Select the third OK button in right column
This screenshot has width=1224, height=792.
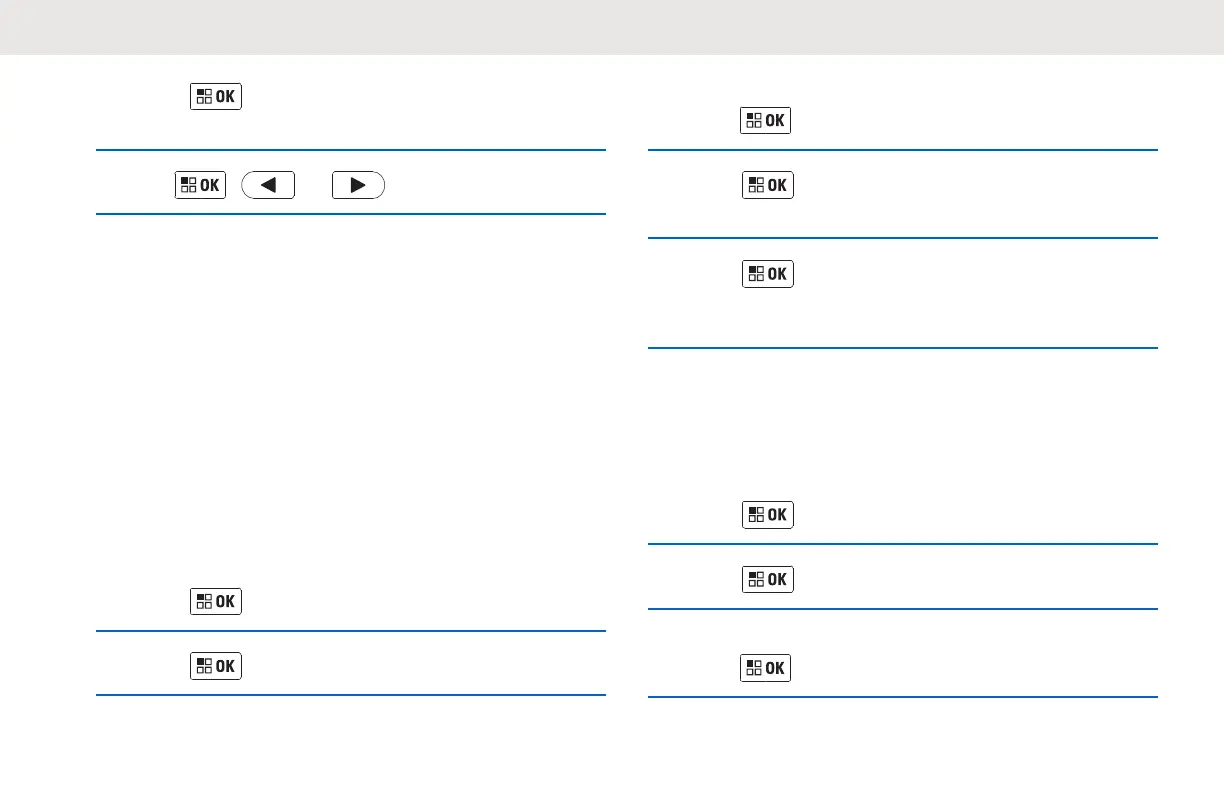767,274
